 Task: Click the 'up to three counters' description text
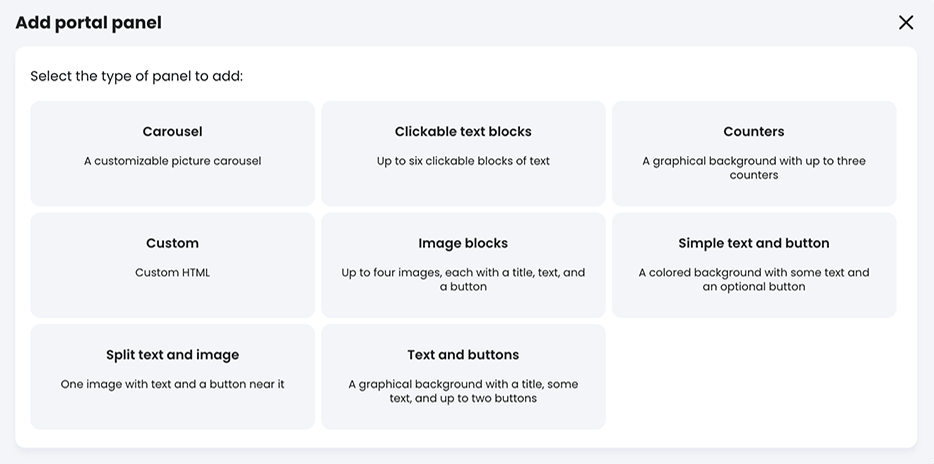[x=754, y=168]
